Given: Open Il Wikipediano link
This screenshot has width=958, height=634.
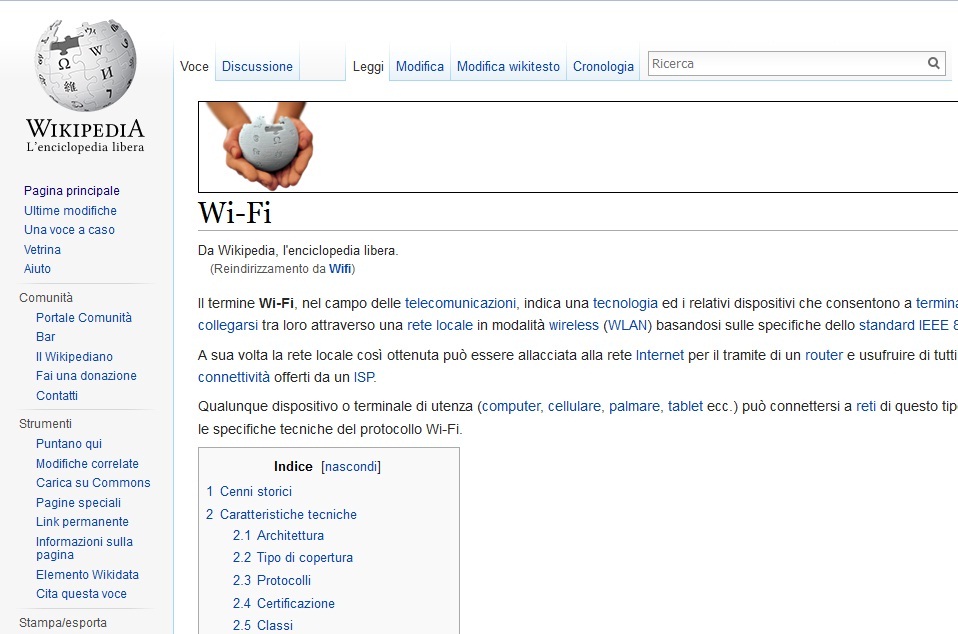Looking at the screenshot, I should tap(75, 357).
